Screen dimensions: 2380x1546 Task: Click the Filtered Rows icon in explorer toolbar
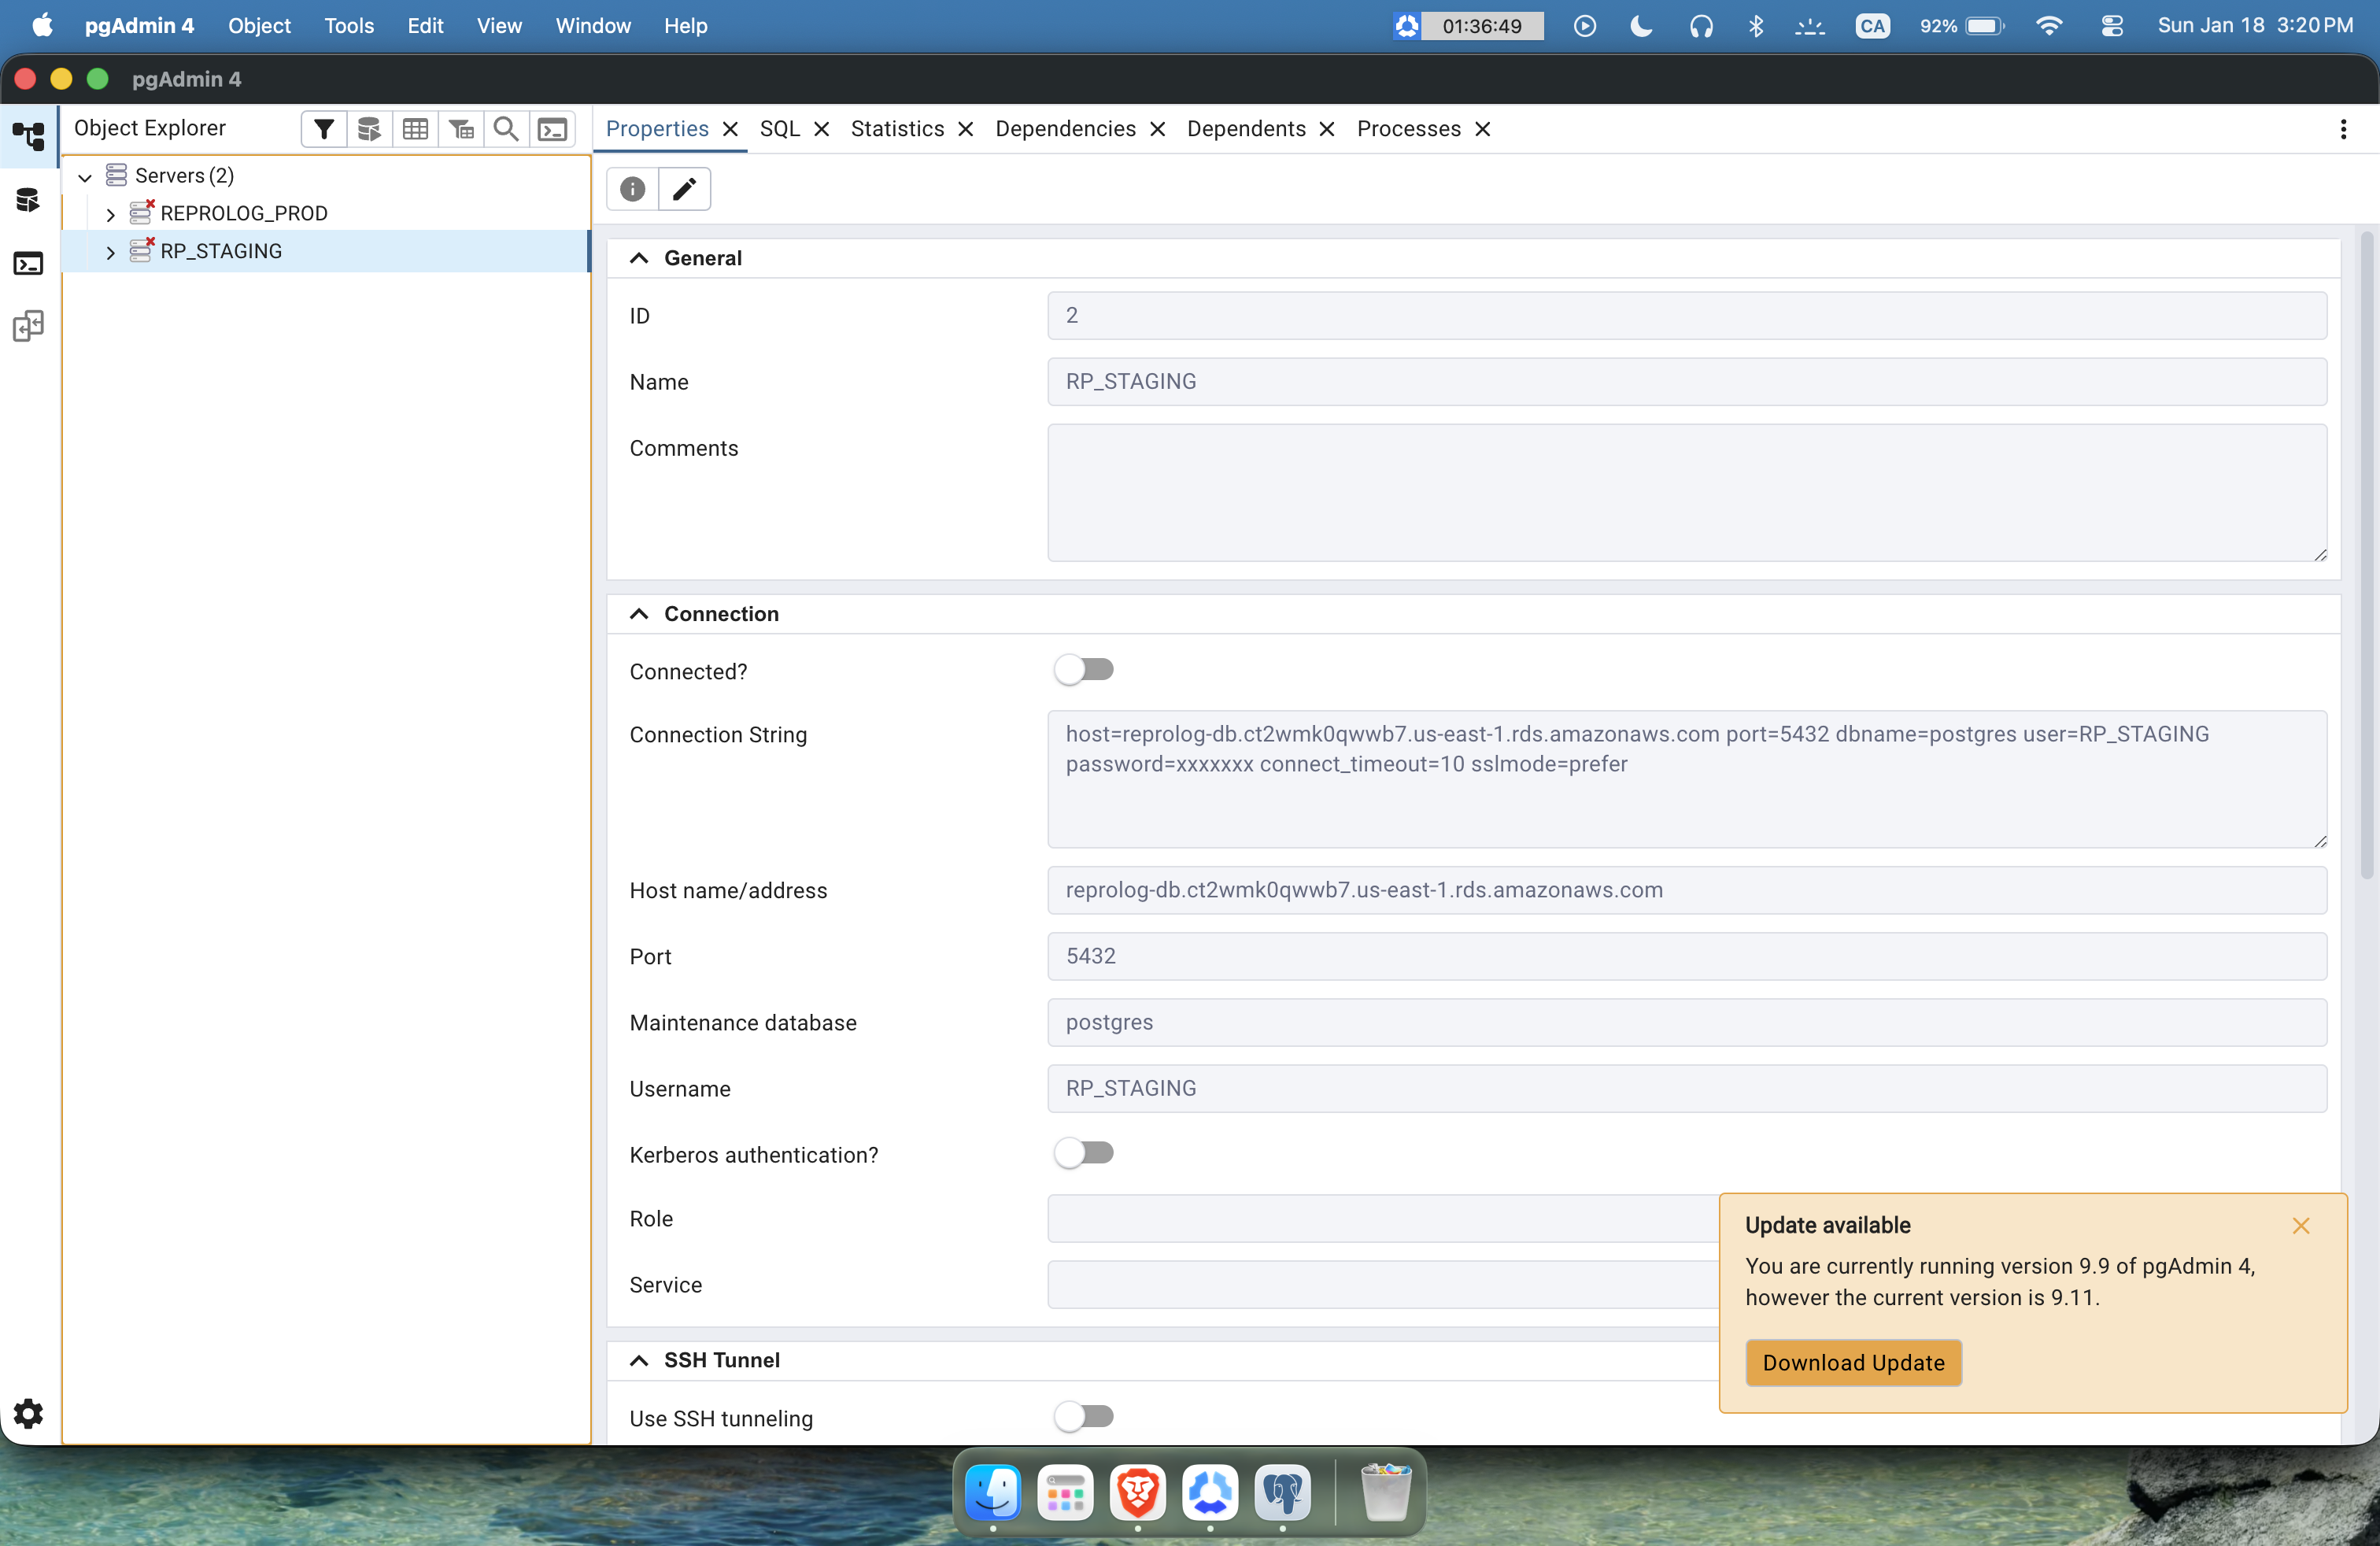461,129
